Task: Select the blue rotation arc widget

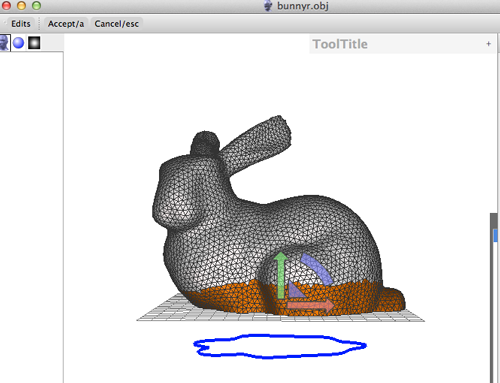Action: [317, 269]
